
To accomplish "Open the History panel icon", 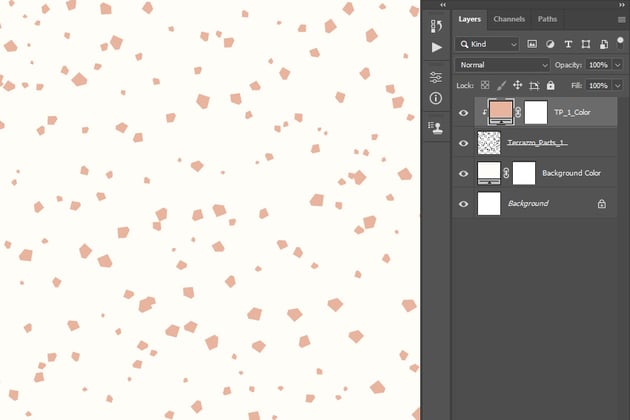I will pos(436,26).
